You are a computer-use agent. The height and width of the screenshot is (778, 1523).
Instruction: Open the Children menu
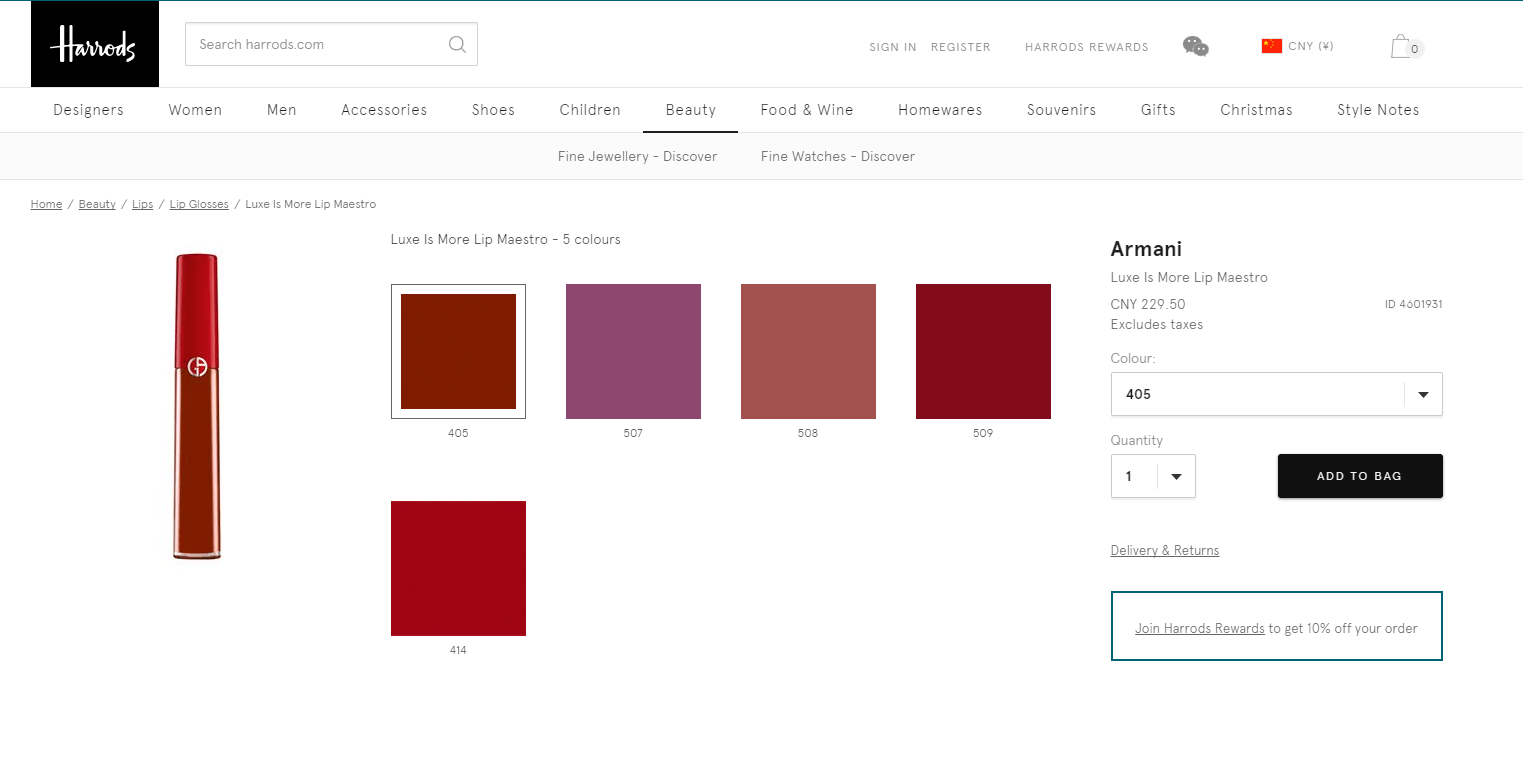[x=590, y=110]
